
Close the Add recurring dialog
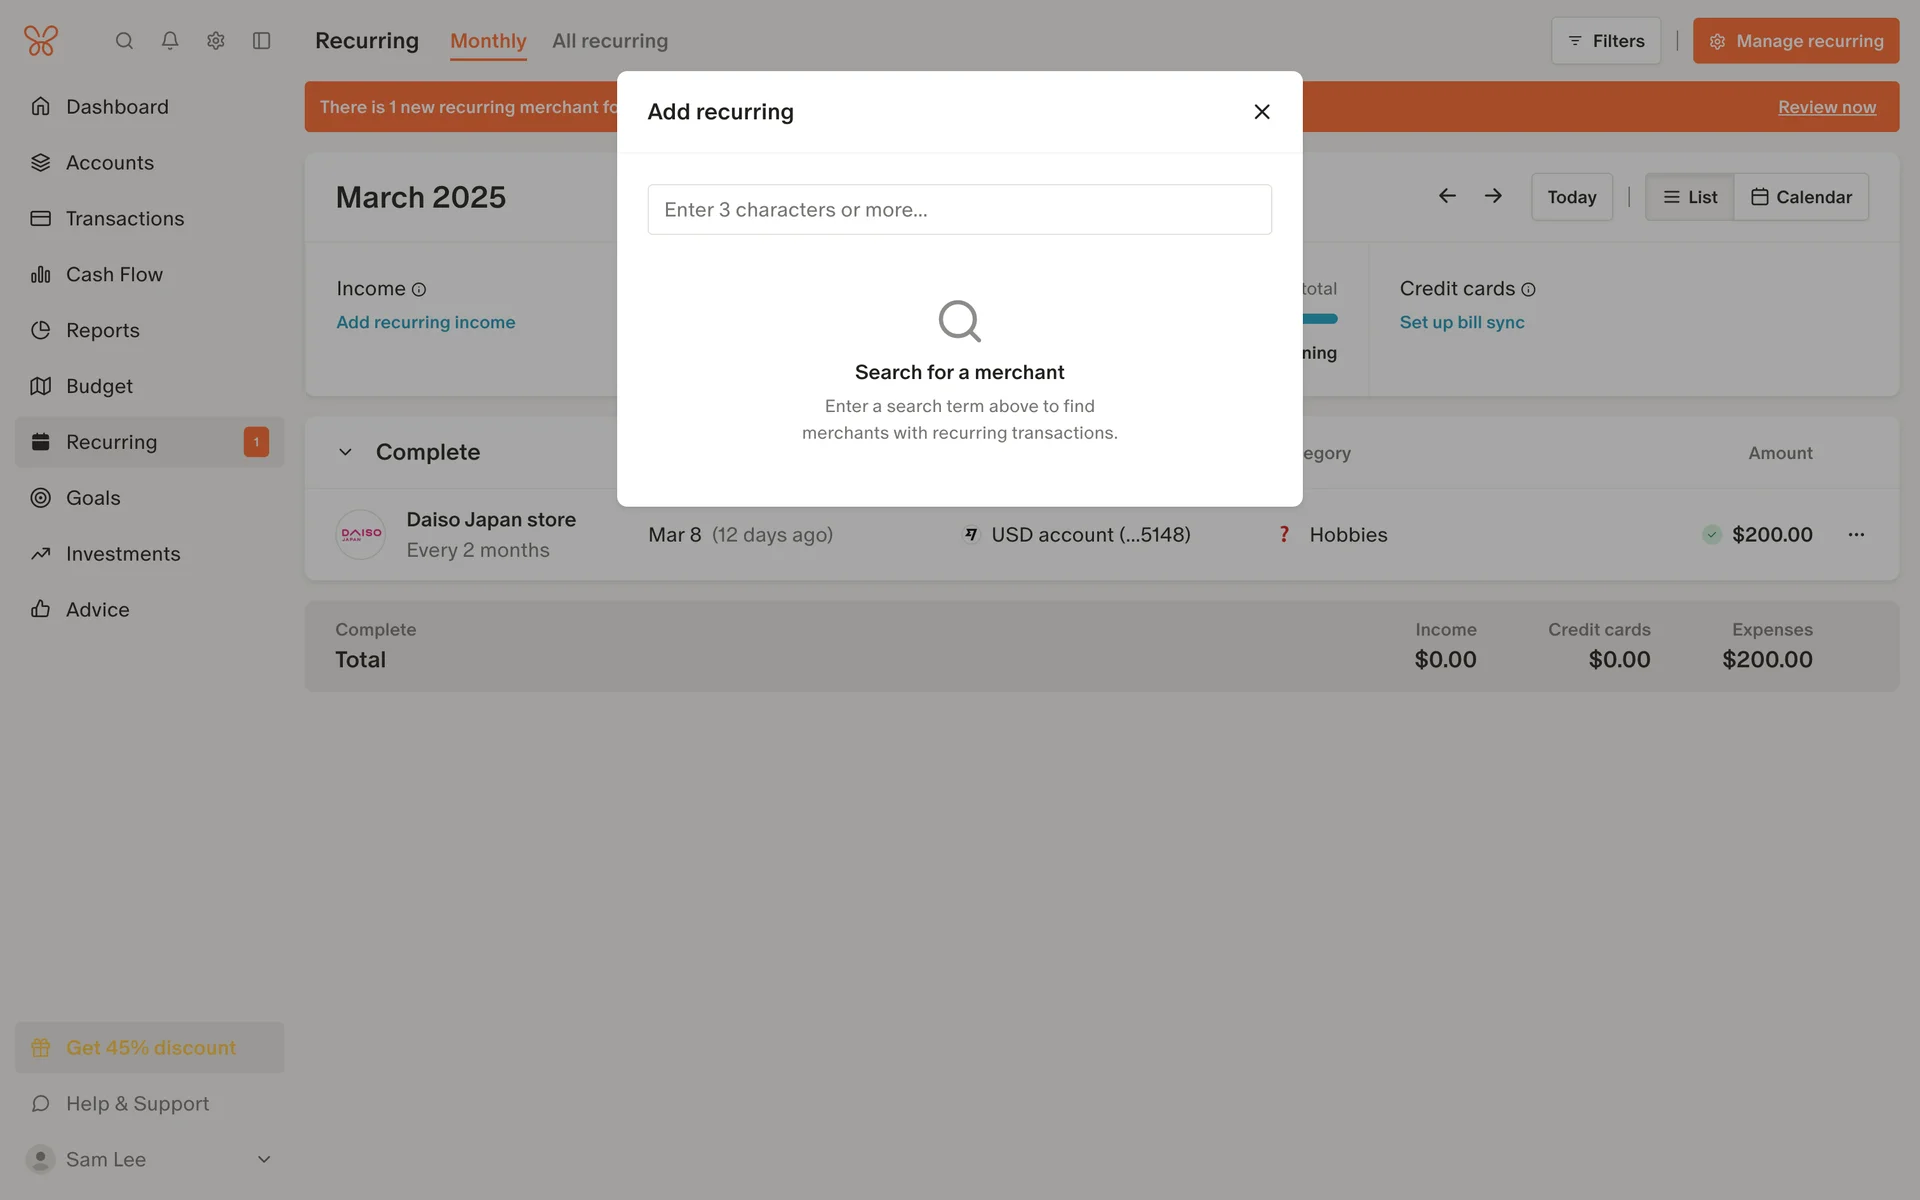pyautogui.click(x=1262, y=112)
